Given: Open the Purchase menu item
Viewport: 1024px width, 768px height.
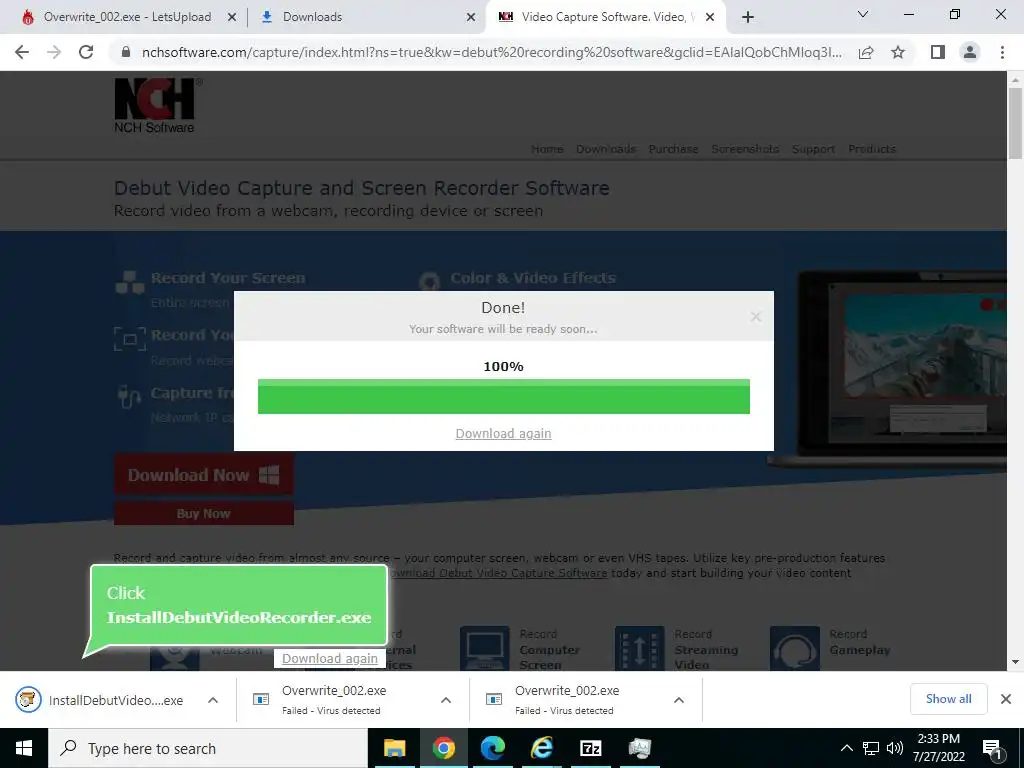Looking at the screenshot, I should pyautogui.click(x=673, y=149).
